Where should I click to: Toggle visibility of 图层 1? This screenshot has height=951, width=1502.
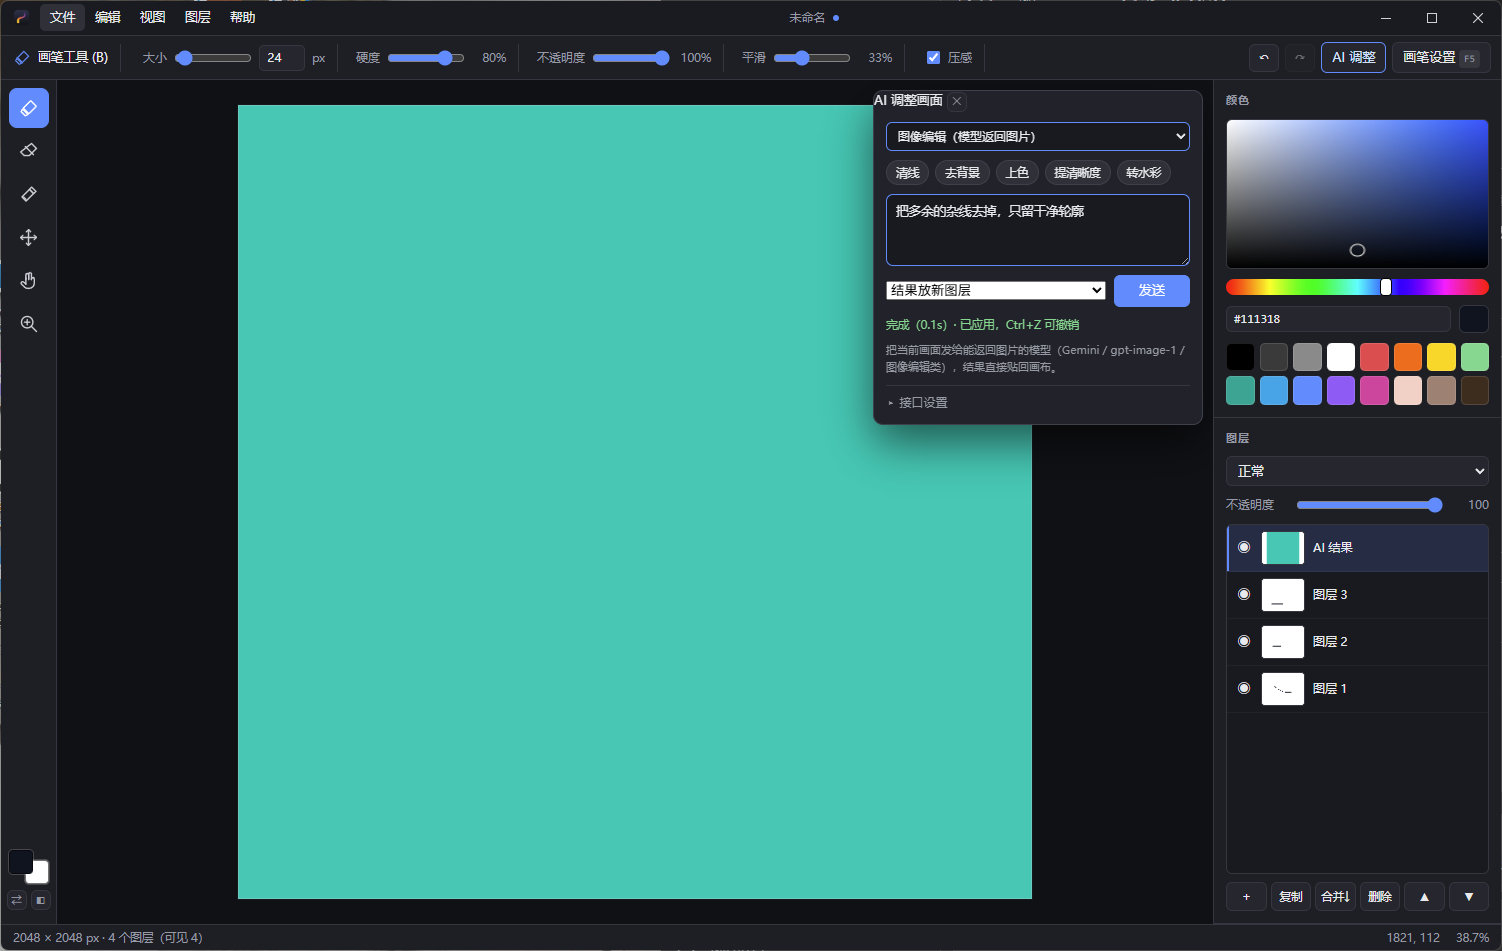pos(1244,688)
